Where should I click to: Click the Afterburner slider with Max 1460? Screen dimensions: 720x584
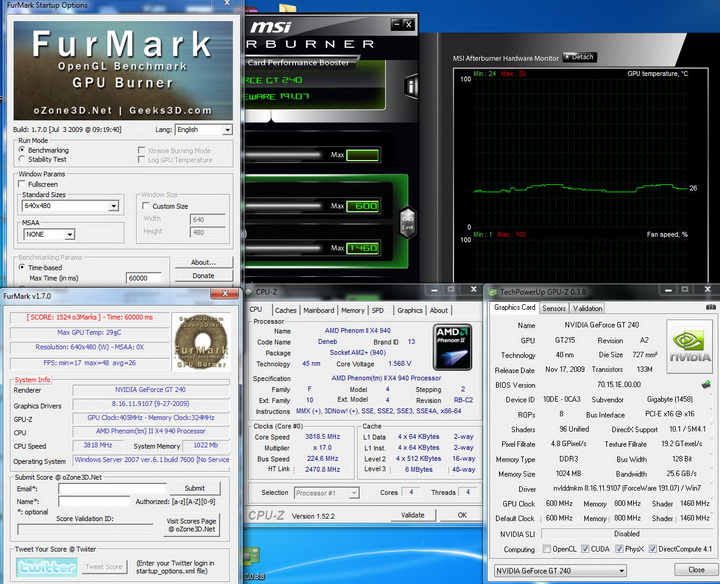click(283, 248)
